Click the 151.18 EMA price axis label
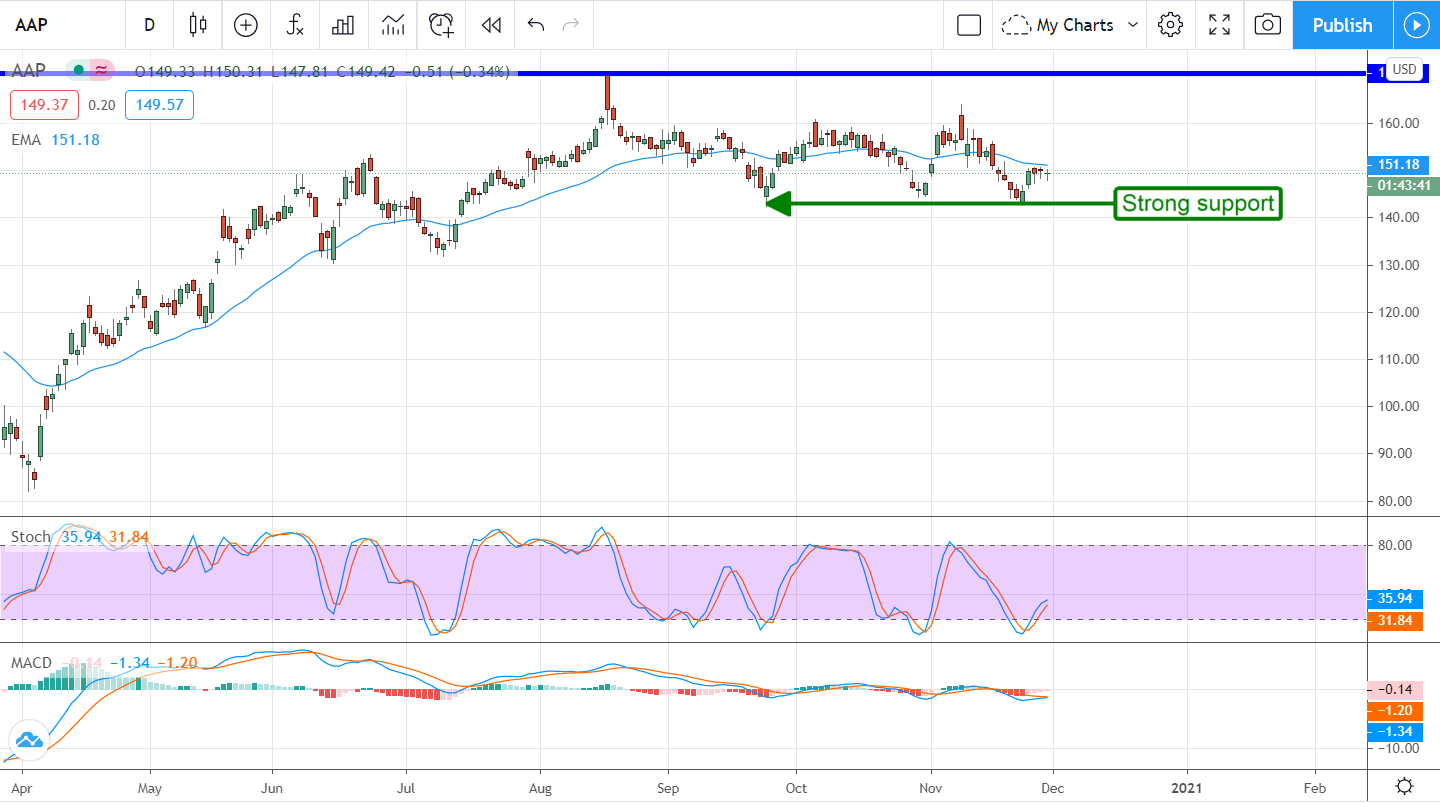 tap(1397, 165)
